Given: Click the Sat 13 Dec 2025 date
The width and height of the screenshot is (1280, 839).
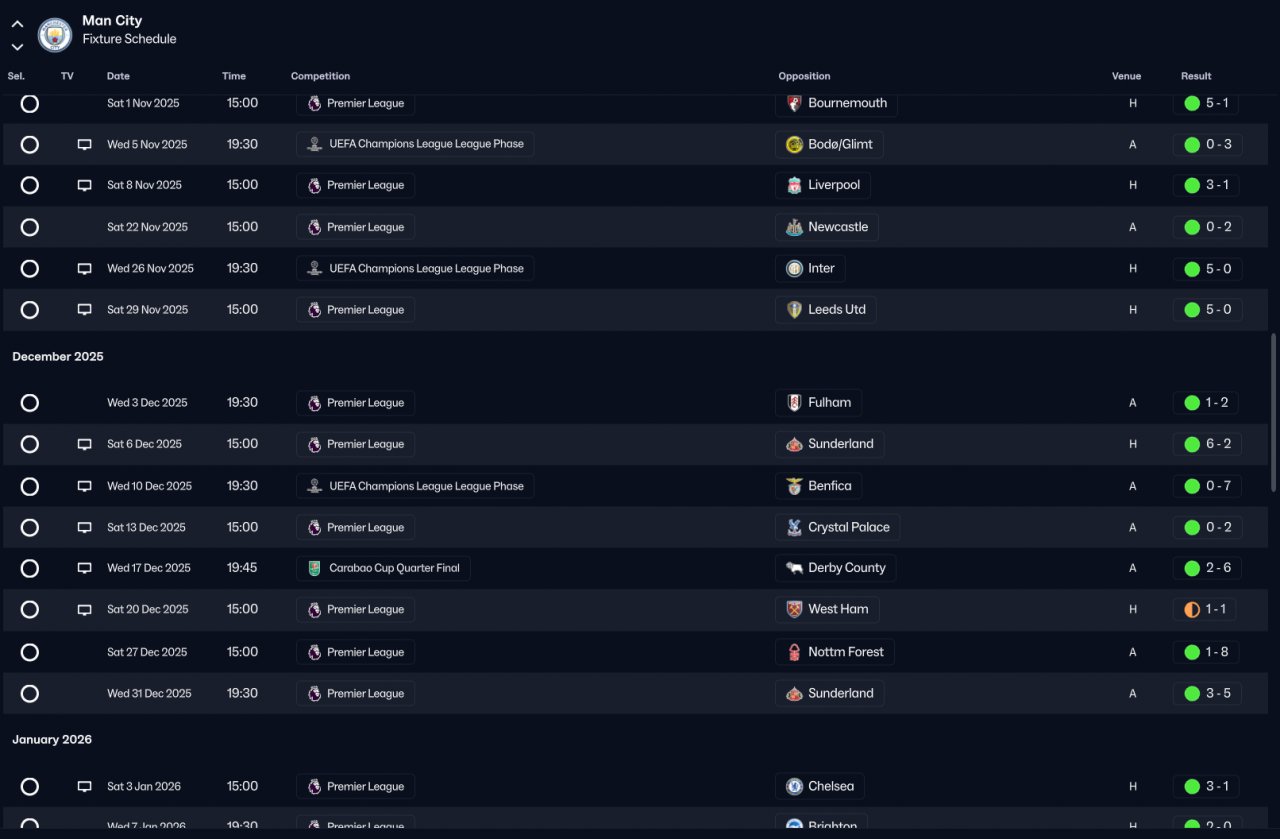Looking at the screenshot, I should point(146,528).
